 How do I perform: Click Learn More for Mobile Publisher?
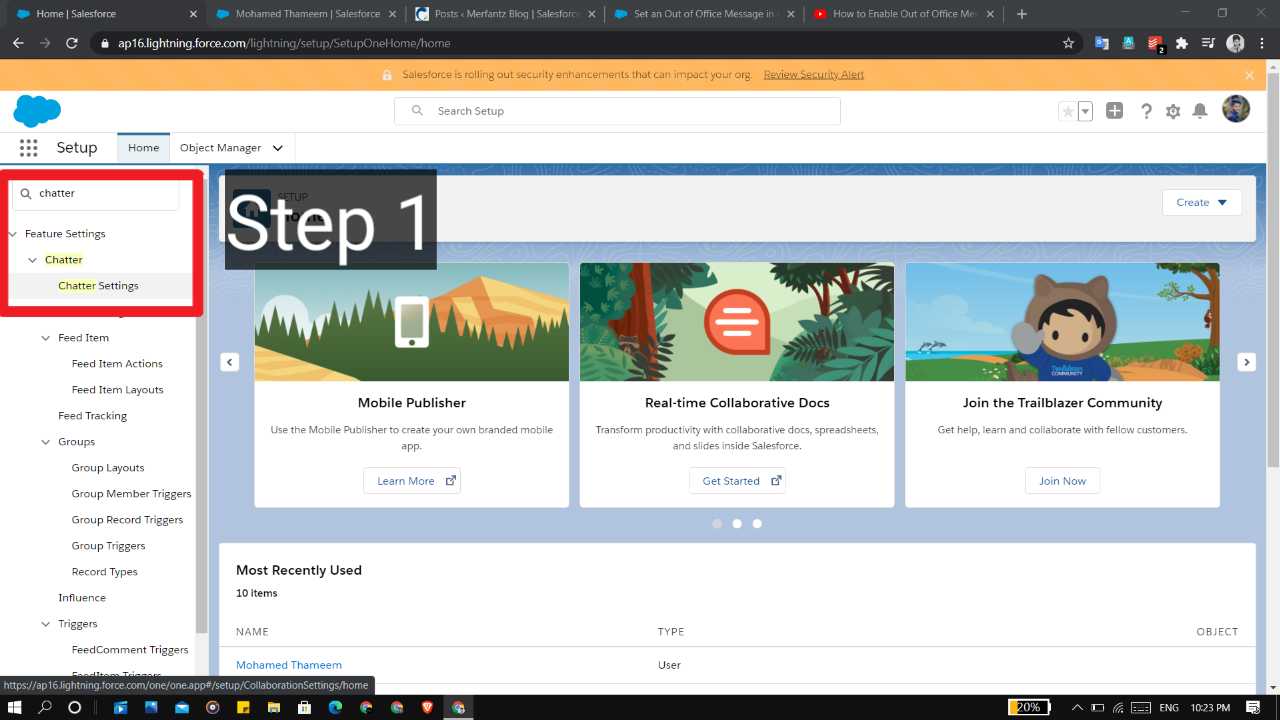(x=412, y=481)
